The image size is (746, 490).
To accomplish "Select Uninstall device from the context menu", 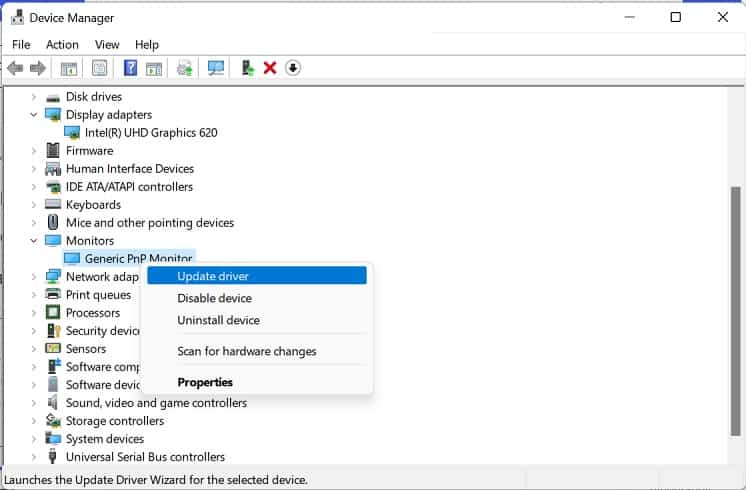I will [218, 320].
